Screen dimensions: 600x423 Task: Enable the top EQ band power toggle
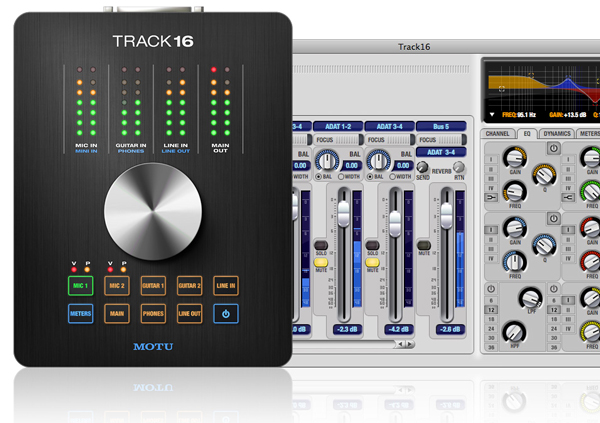point(553,149)
